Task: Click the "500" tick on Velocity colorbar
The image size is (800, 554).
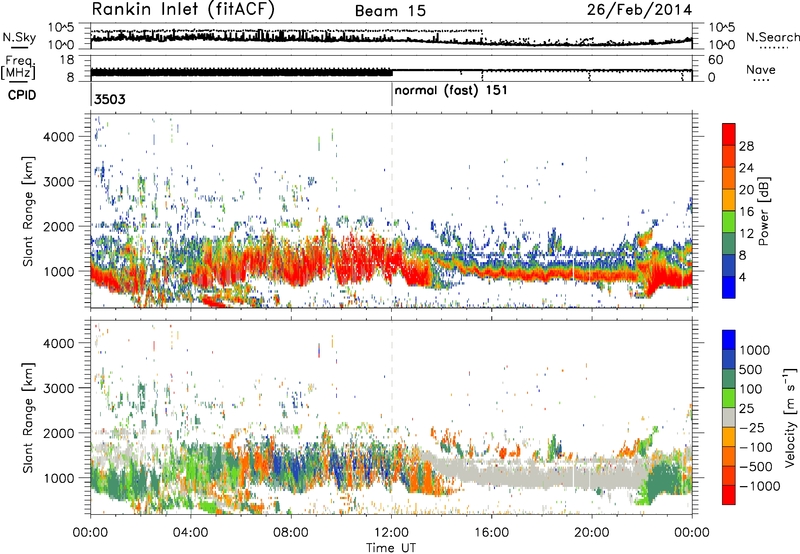Action: coord(750,369)
